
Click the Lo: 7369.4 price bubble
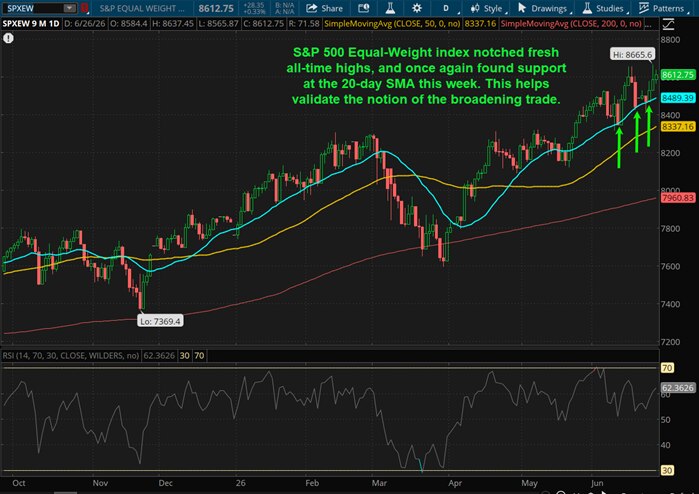tap(160, 321)
